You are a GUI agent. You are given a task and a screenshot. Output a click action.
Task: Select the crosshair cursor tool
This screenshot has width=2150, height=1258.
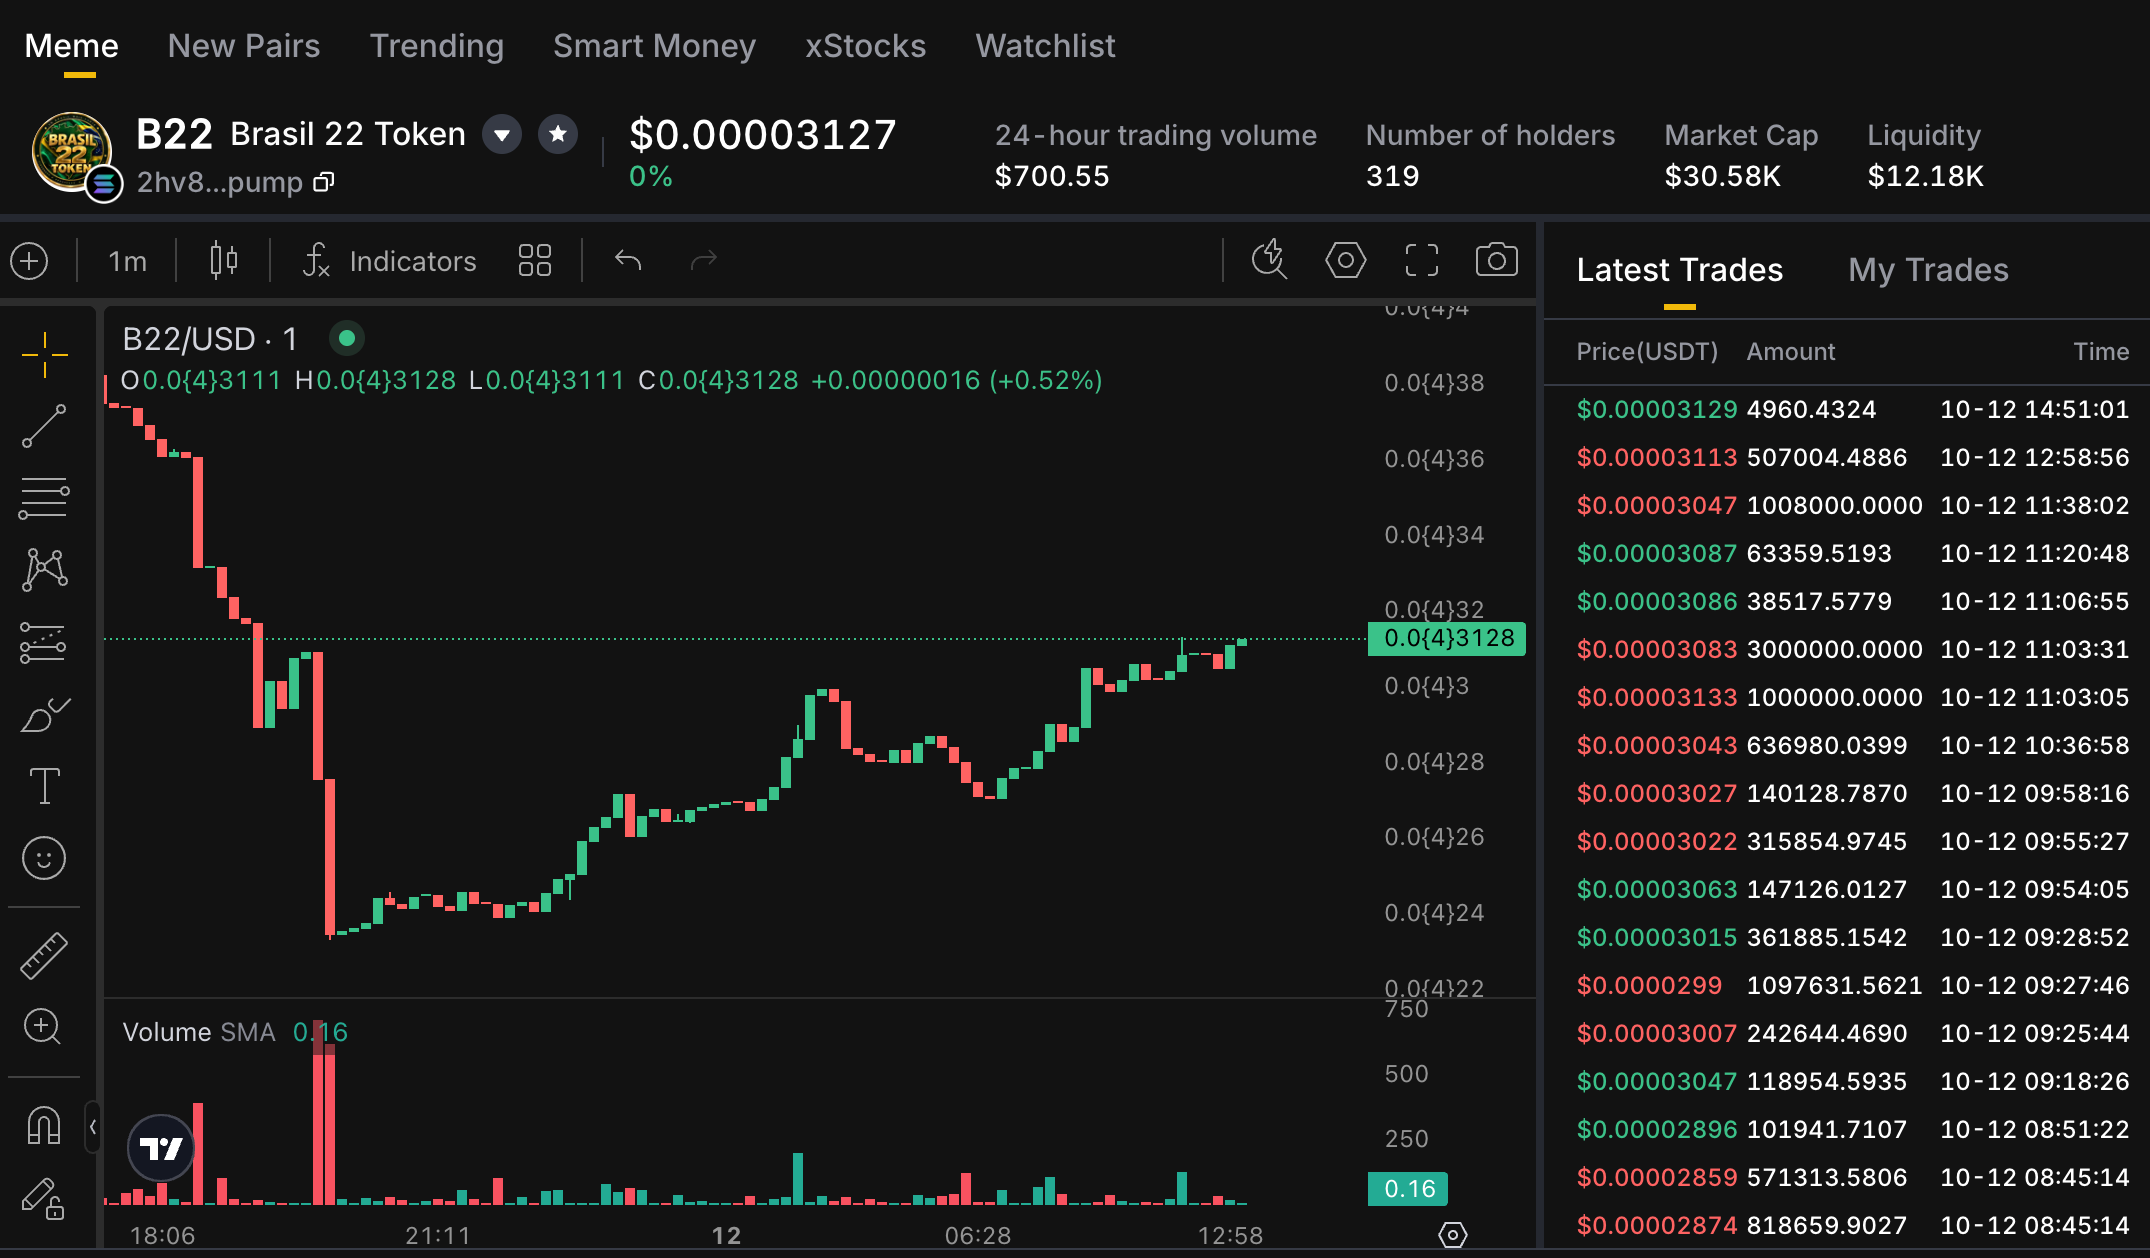tap(44, 355)
